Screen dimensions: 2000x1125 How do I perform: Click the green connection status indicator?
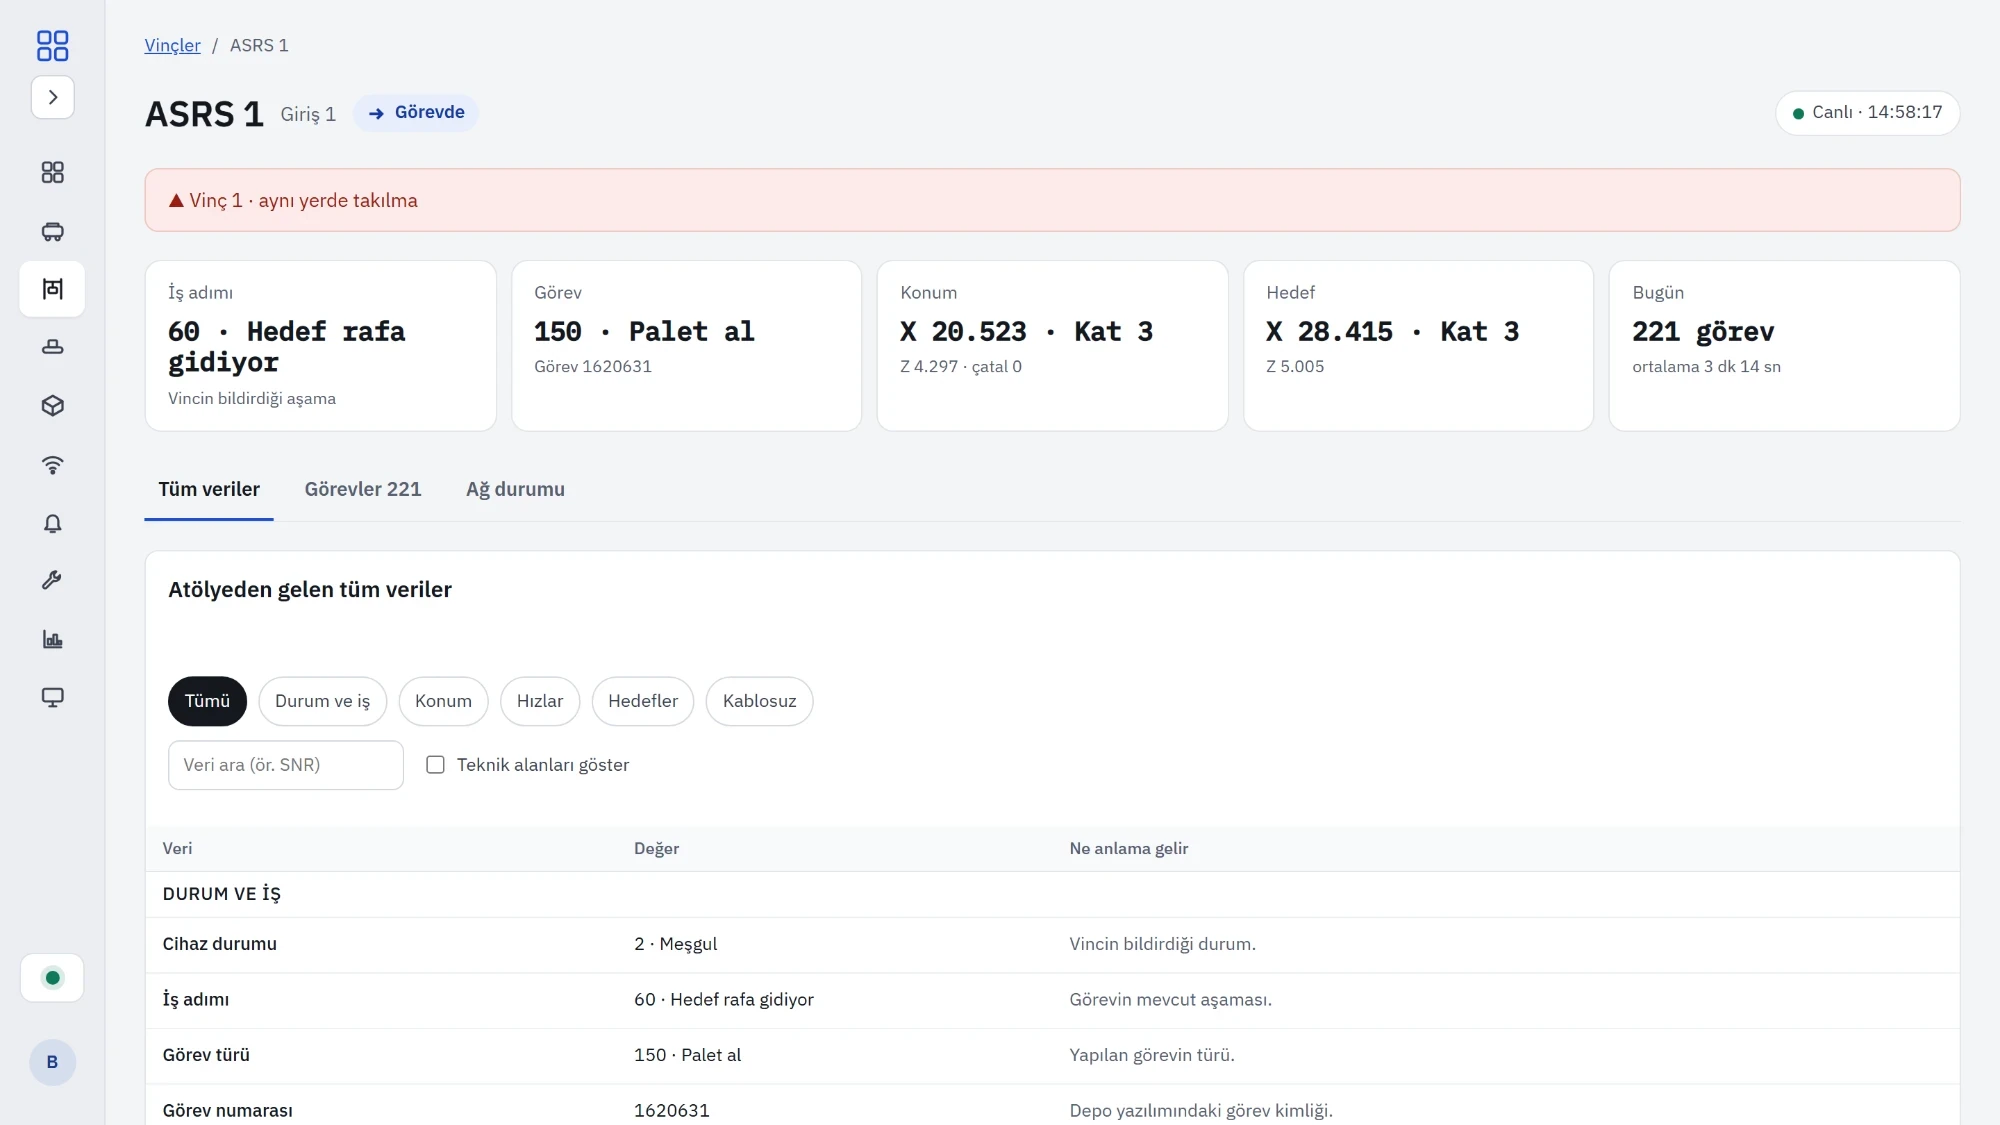[x=53, y=978]
